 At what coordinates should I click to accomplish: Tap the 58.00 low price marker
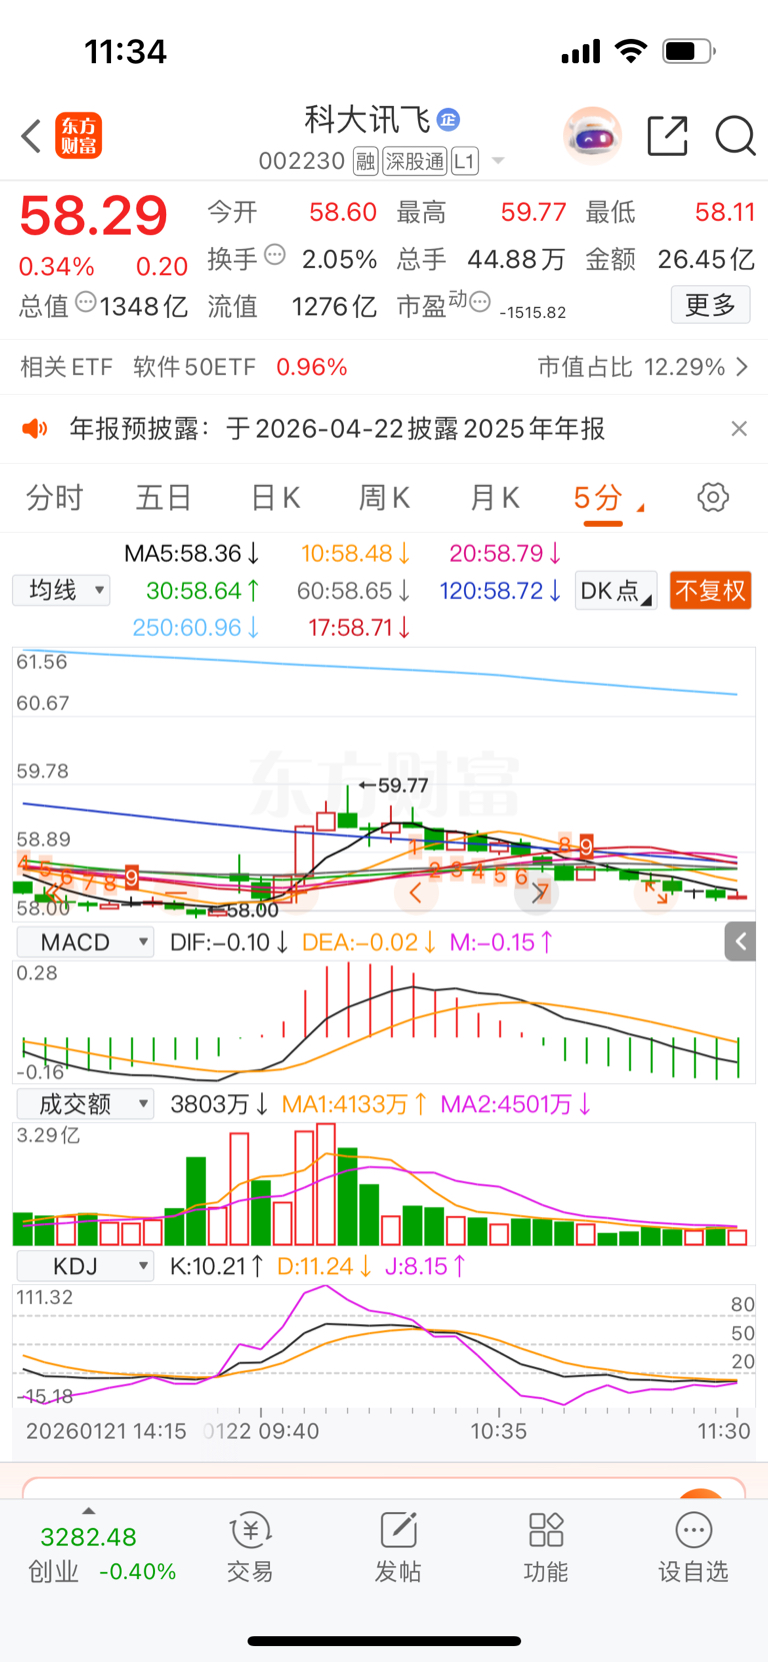click(x=243, y=910)
